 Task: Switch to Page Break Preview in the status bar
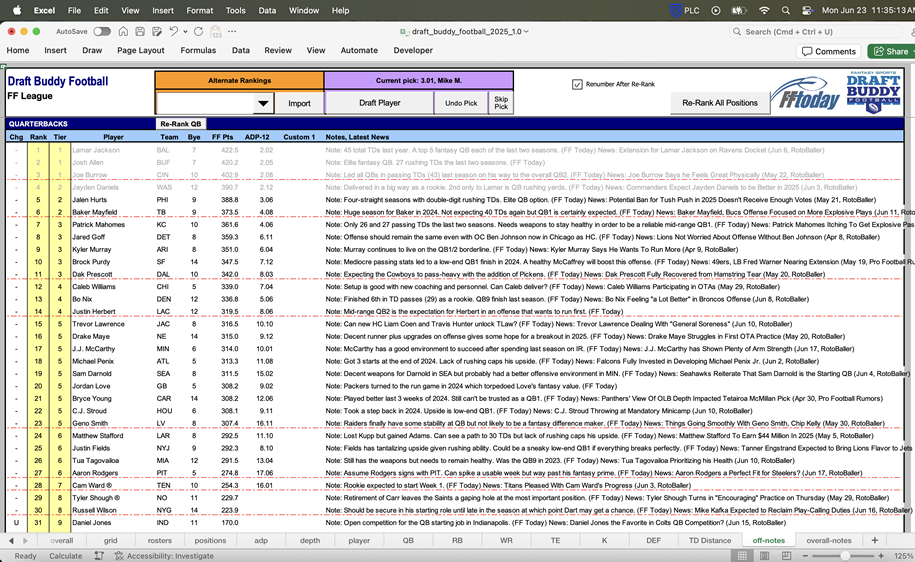(787, 556)
